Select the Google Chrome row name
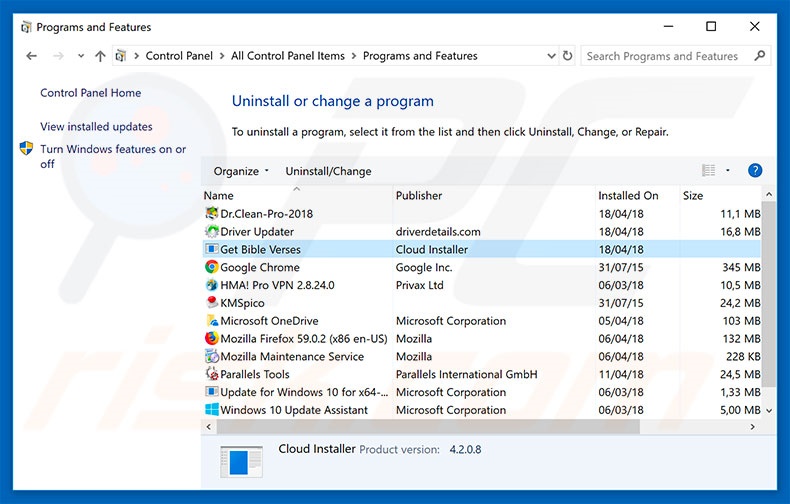 (260, 267)
